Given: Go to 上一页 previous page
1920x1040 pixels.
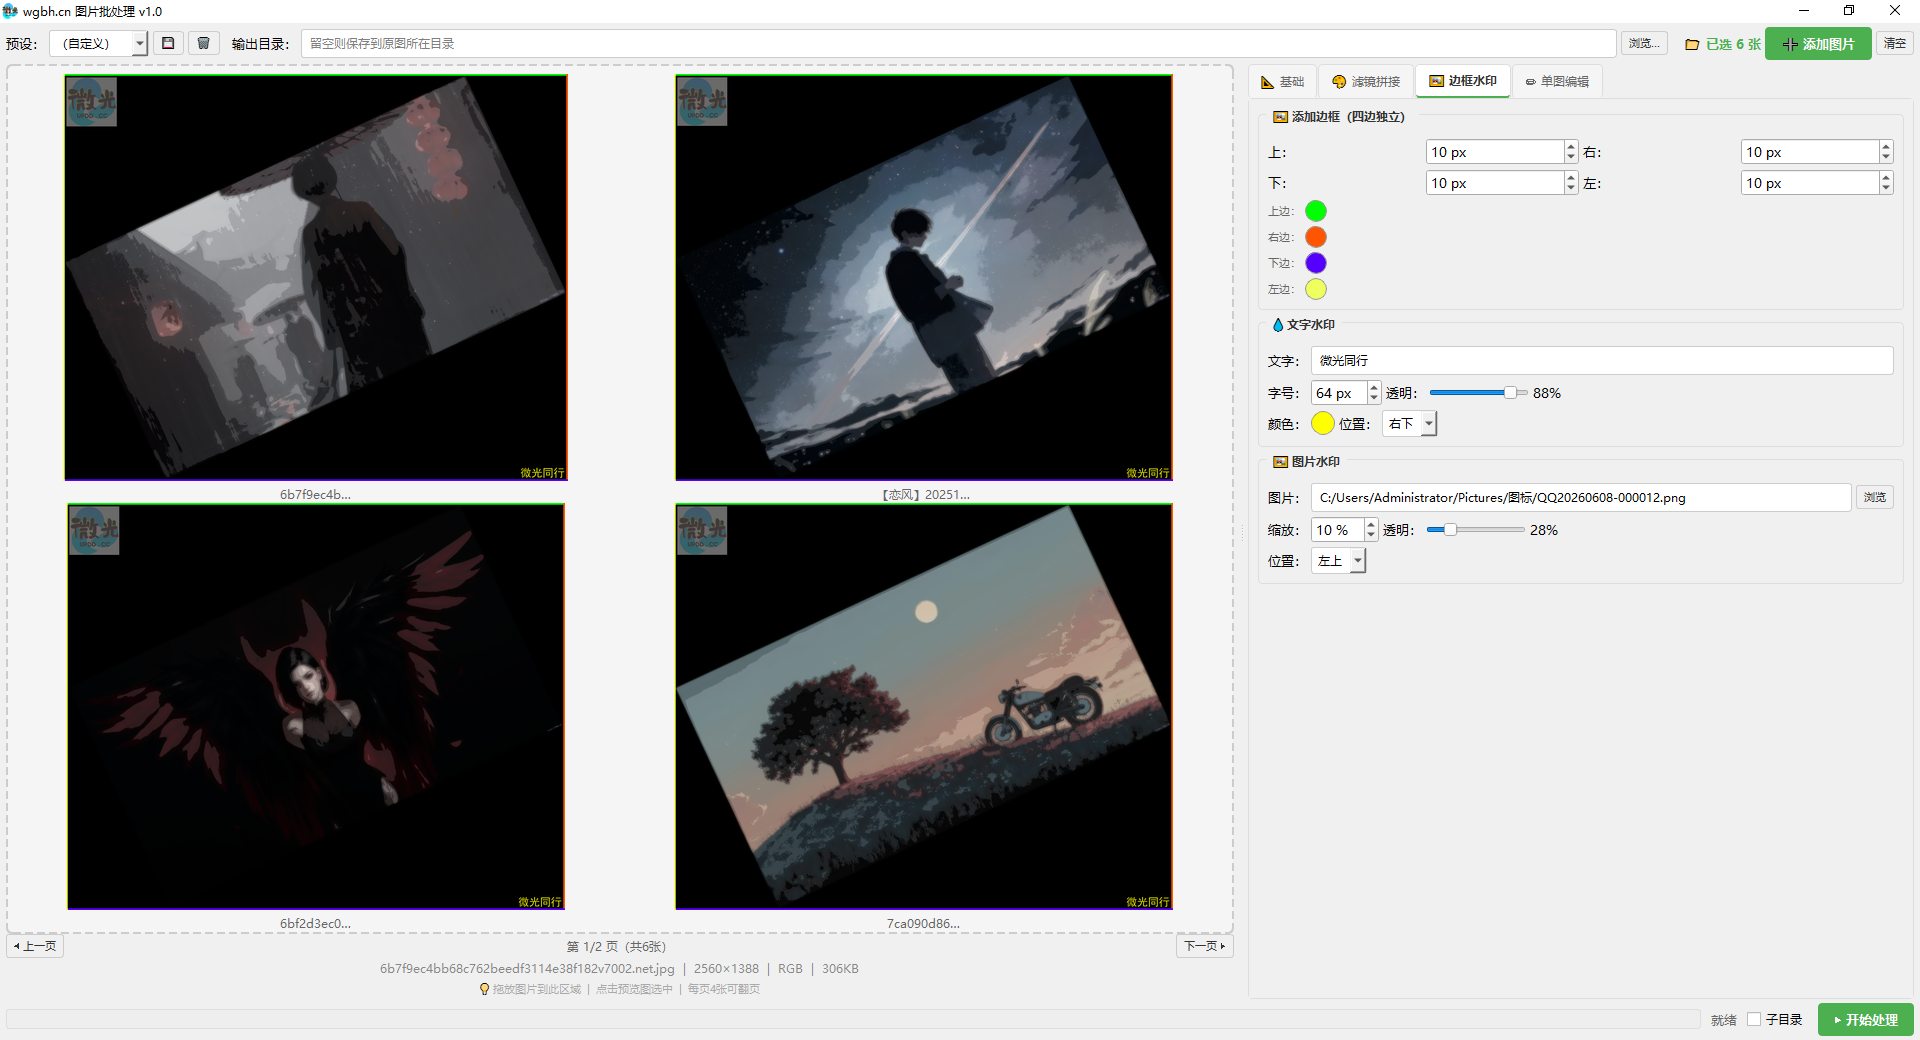Looking at the screenshot, I should click(x=35, y=946).
